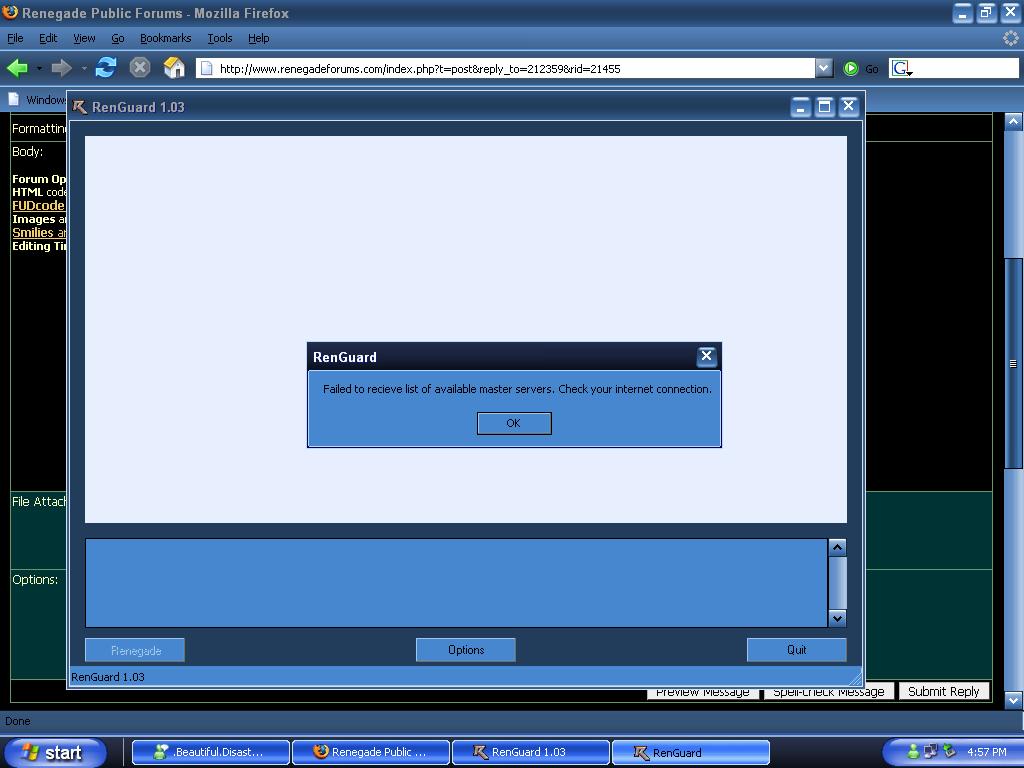The height and width of the screenshot is (768, 1024).
Task: Expand the URL address bar dropdown
Action: [x=823, y=68]
